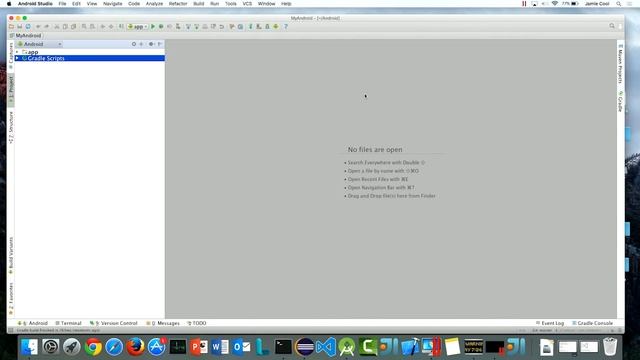Toggle the Gradle side tab on right

620,102
